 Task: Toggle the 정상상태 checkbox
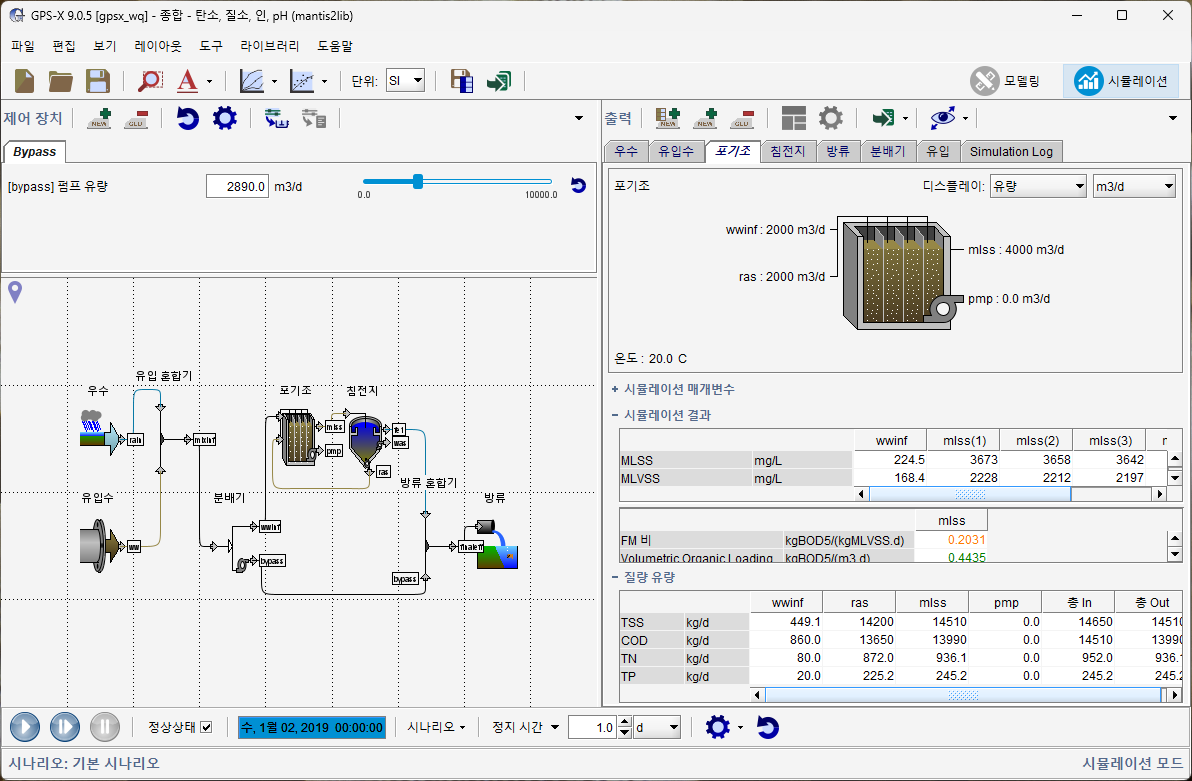point(206,727)
